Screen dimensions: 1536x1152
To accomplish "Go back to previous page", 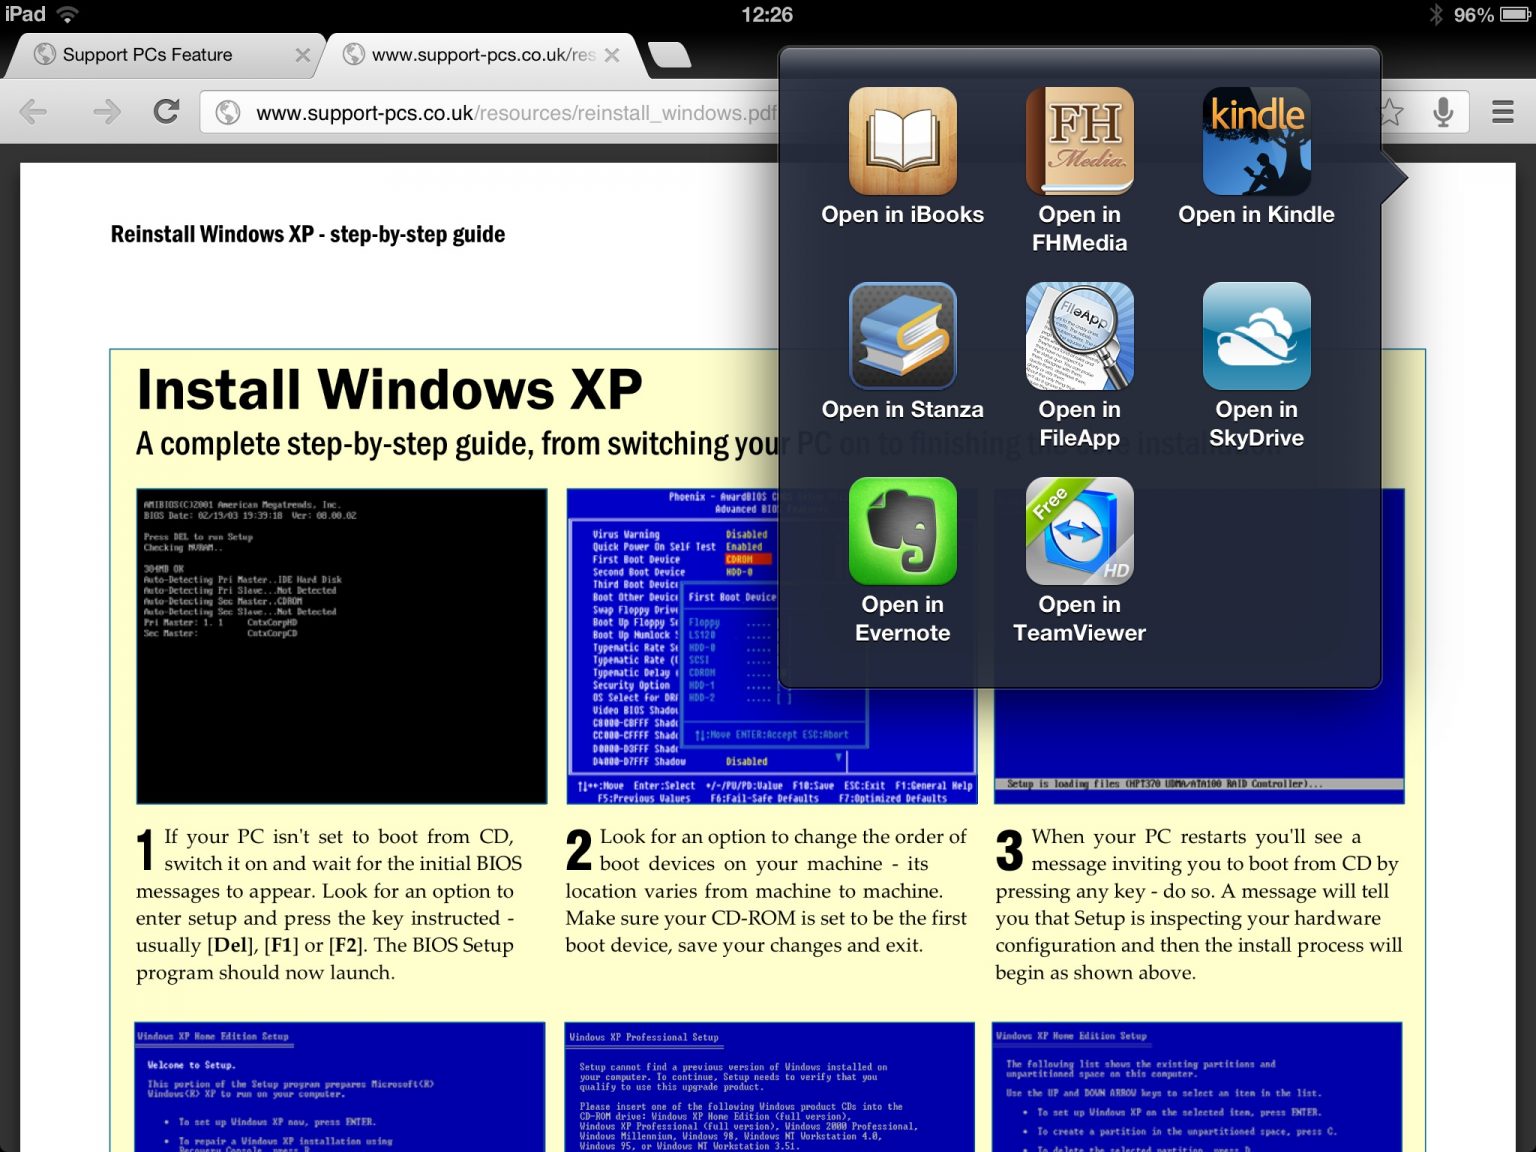I will point(34,111).
